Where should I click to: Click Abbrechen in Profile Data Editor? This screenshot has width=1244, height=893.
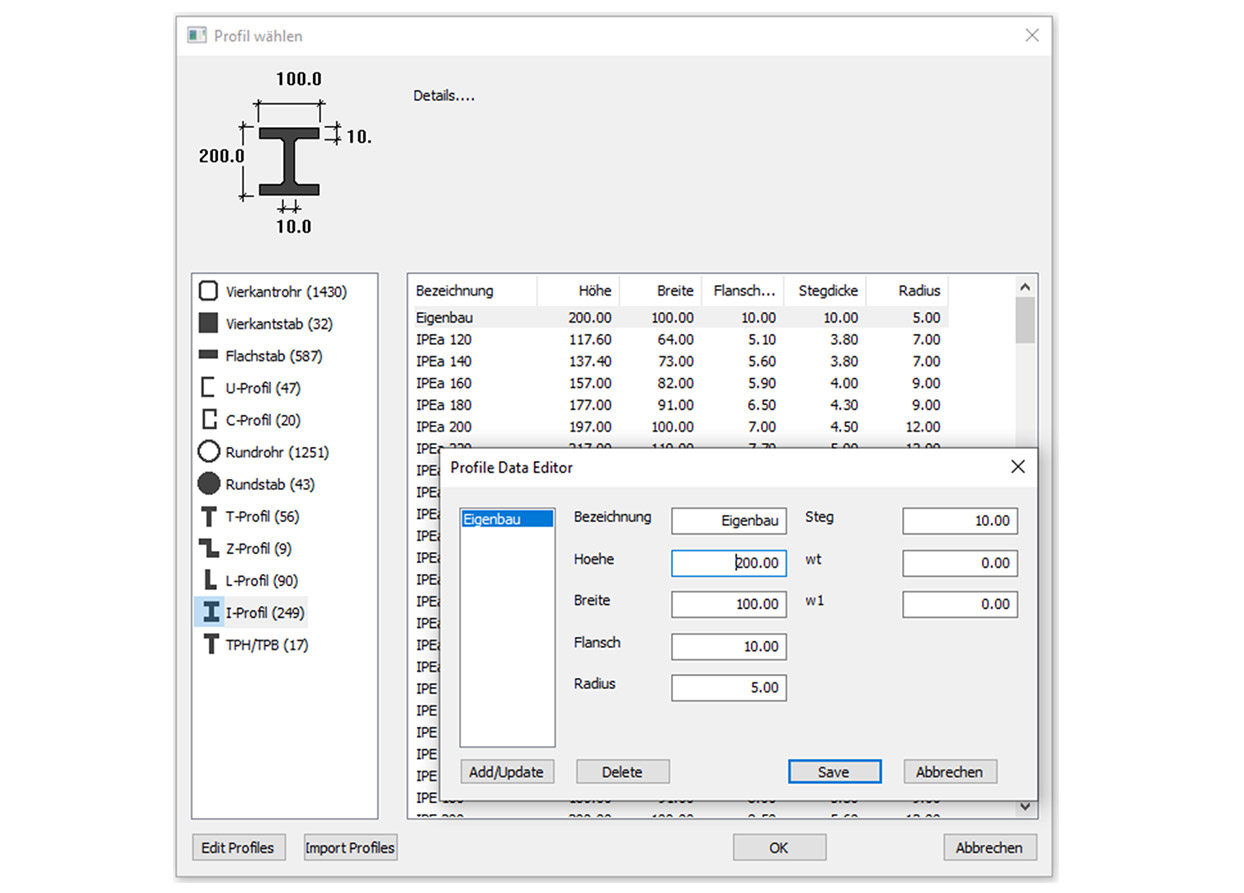pyautogui.click(x=950, y=771)
